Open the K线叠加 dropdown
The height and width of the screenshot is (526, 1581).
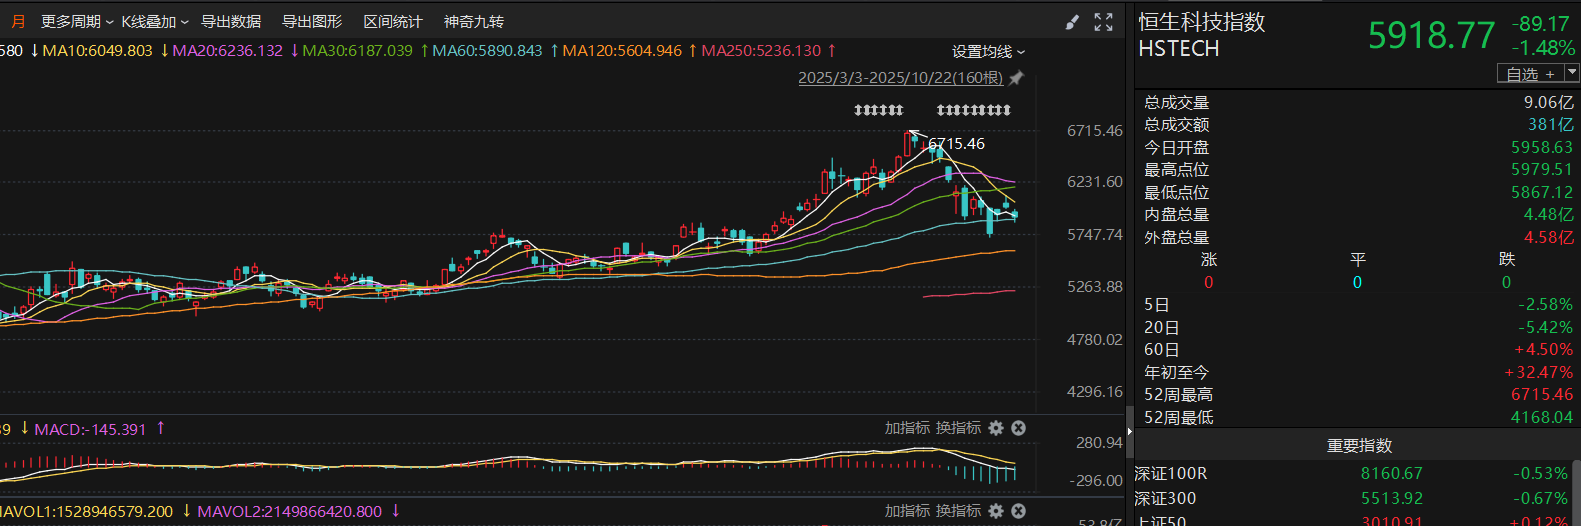tap(155, 22)
